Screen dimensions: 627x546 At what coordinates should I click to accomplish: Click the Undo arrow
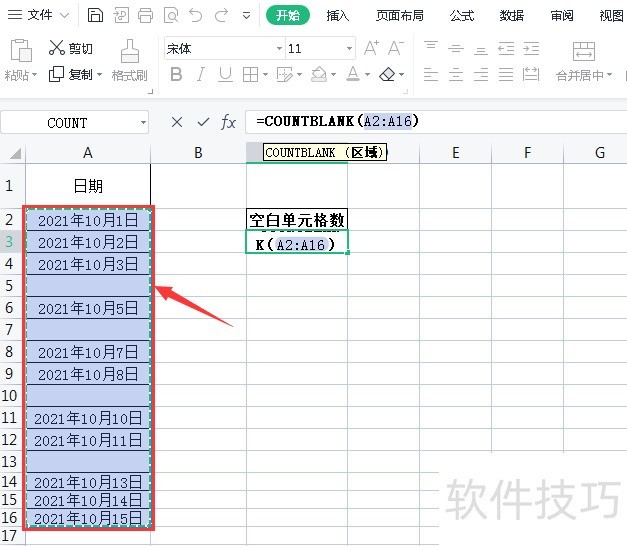(x=196, y=15)
